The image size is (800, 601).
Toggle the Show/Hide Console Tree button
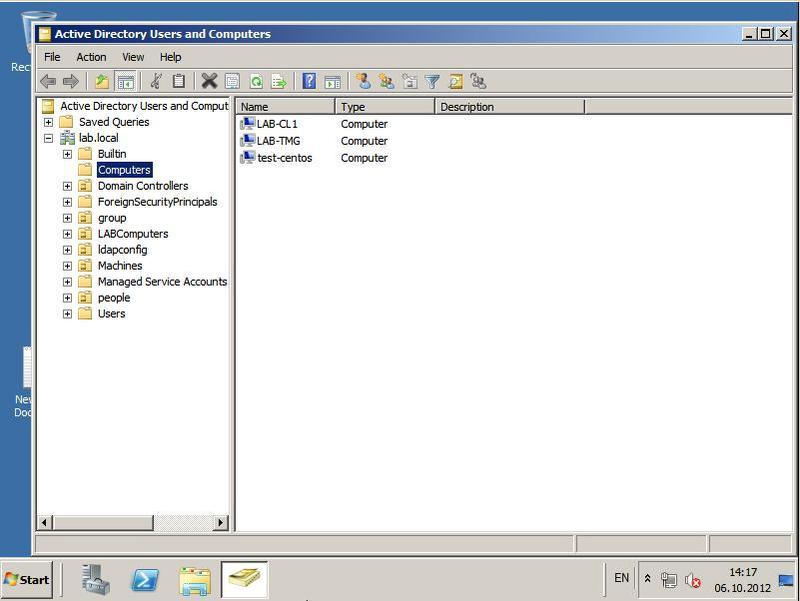click(x=125, y=81)
